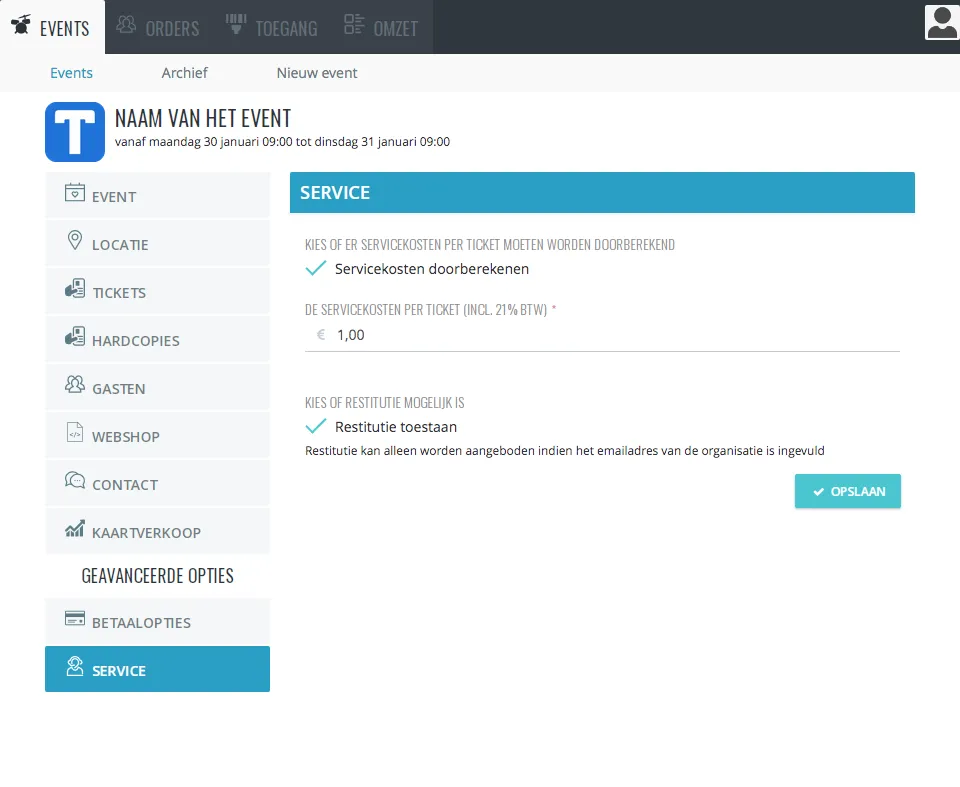The image size is (960, 787).
Task: Click the Contact speech bubble icon
Action: 75,482
